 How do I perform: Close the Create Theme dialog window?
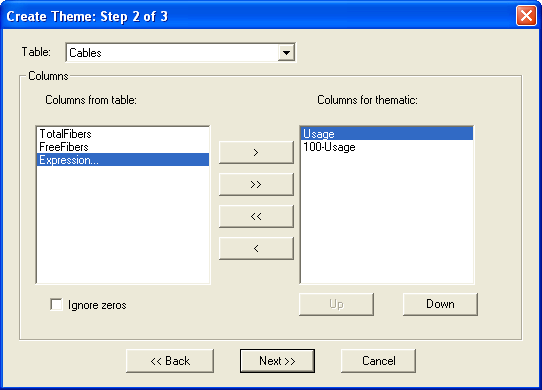[526, 16]
